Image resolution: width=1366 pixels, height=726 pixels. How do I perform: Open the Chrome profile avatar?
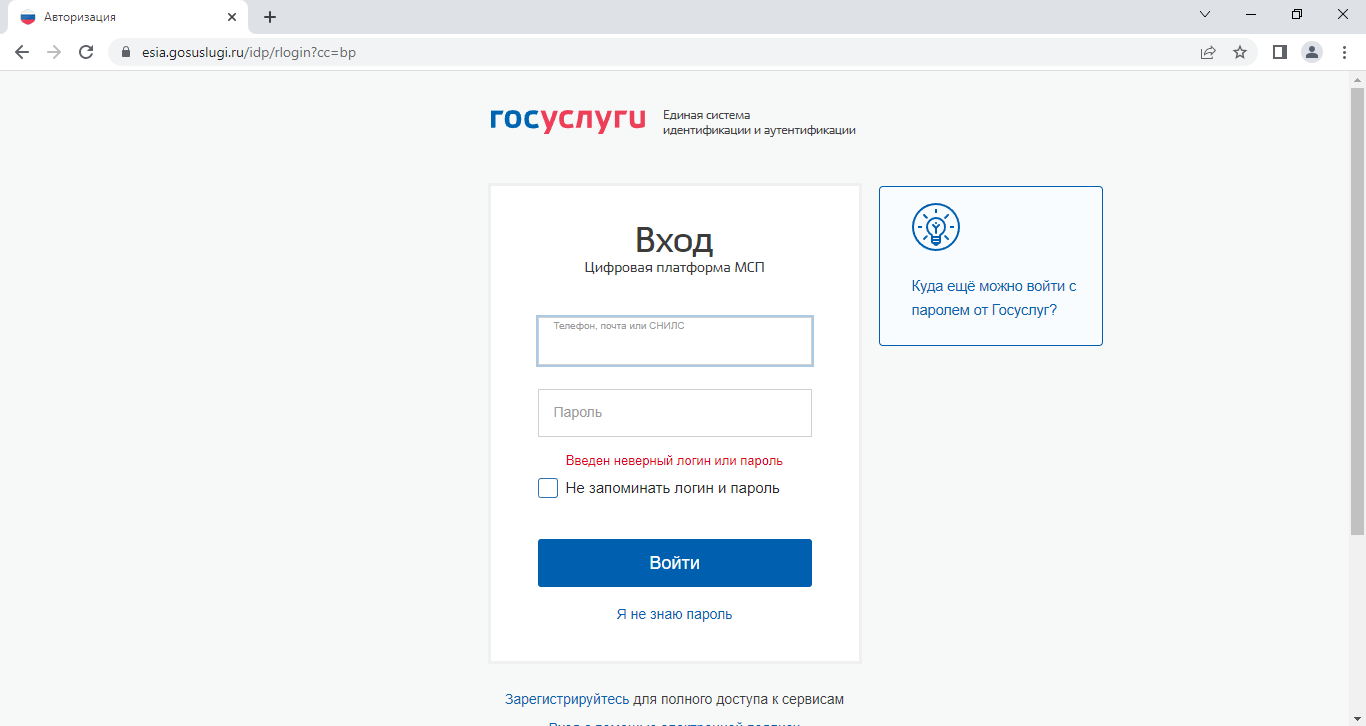tap(1312, 52)
